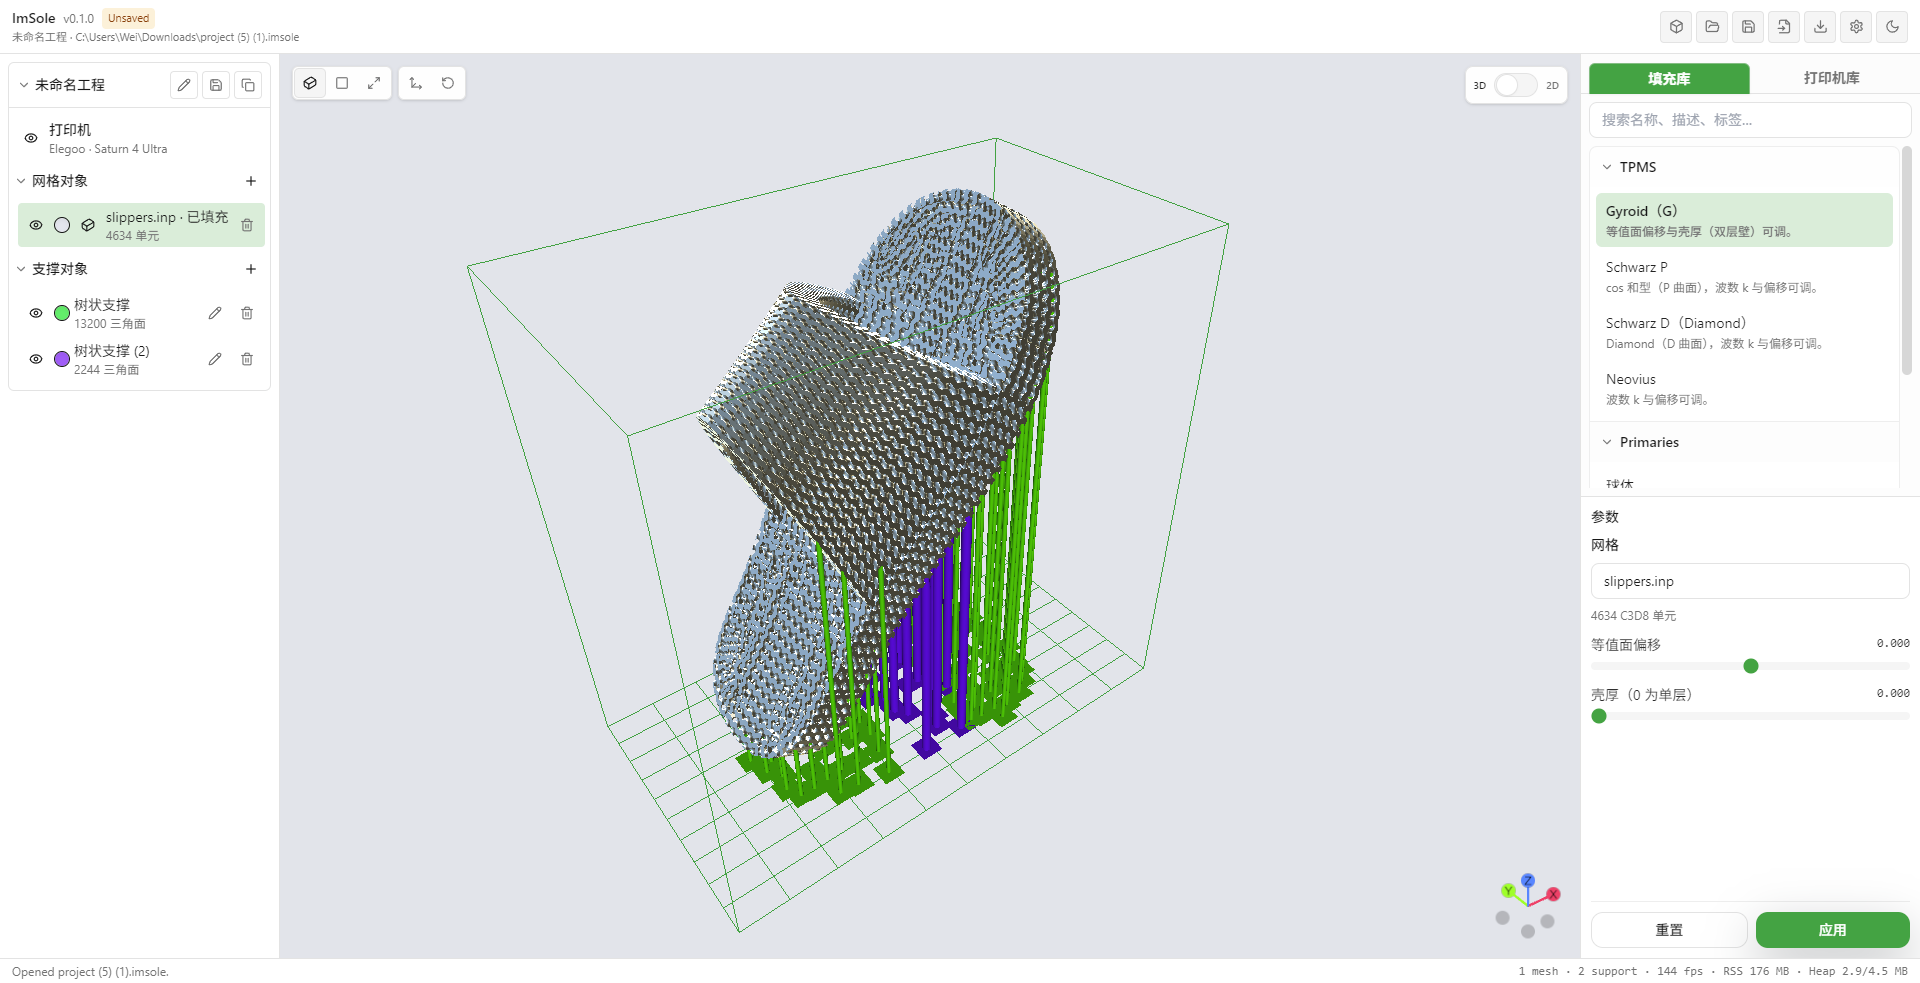
Task: Select the 树状支撑 (2) support row
Action: [x=141, y=359]
